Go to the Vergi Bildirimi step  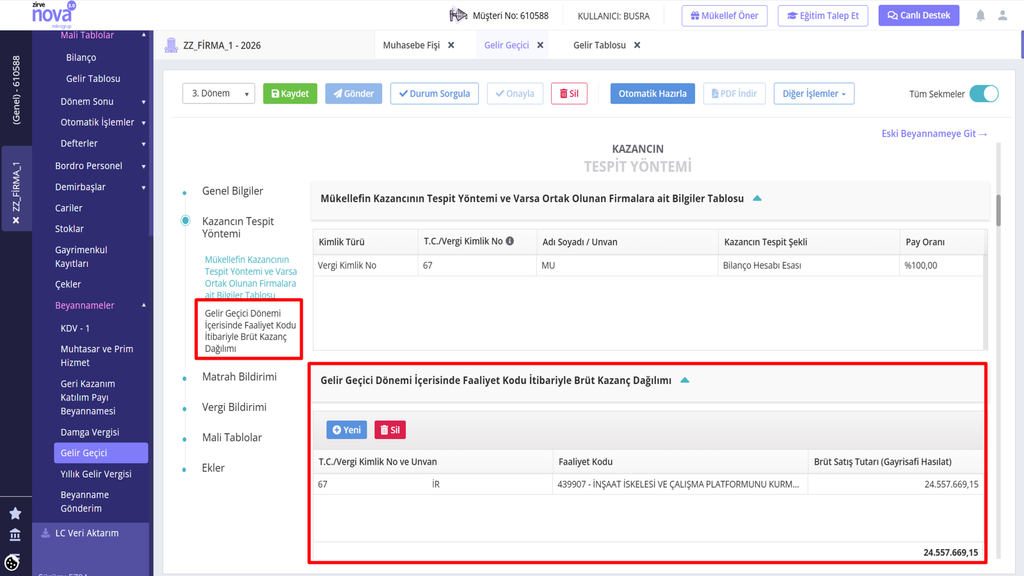click(x=234, y=407)
